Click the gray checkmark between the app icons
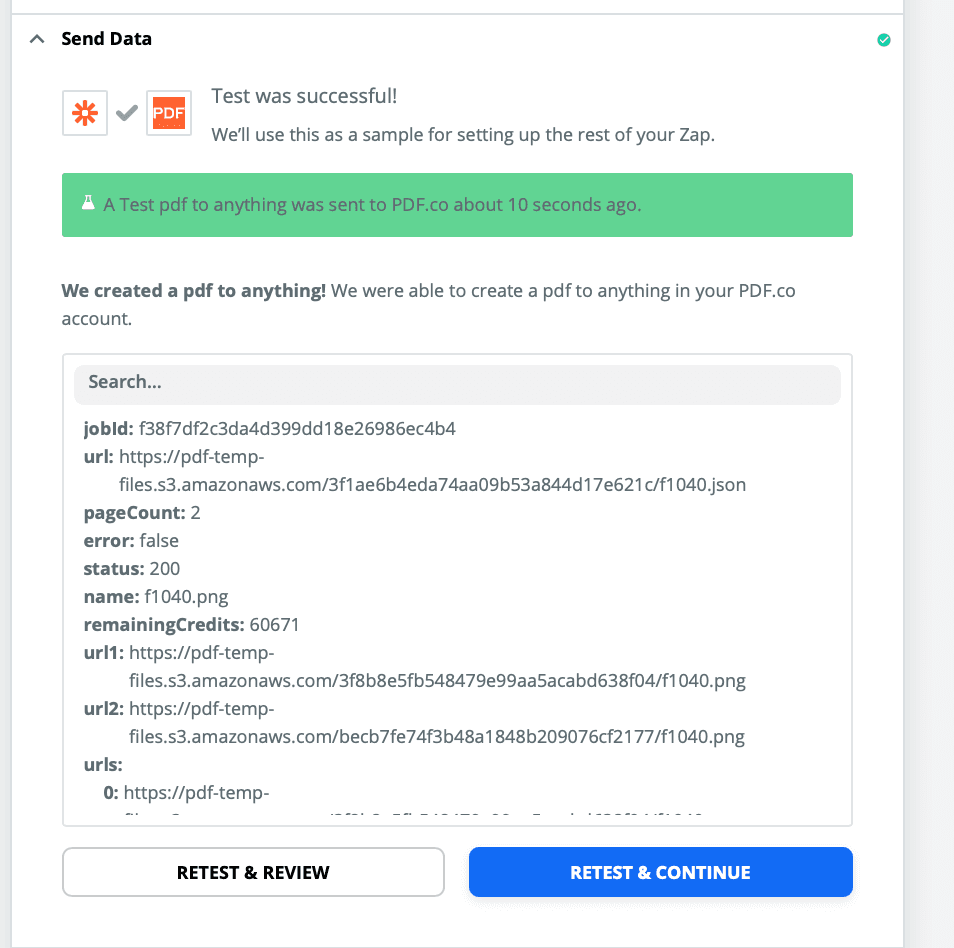Image resolution: width=954 pixels, height=948 pixels. pyautogui.click(x=126, y=113)
